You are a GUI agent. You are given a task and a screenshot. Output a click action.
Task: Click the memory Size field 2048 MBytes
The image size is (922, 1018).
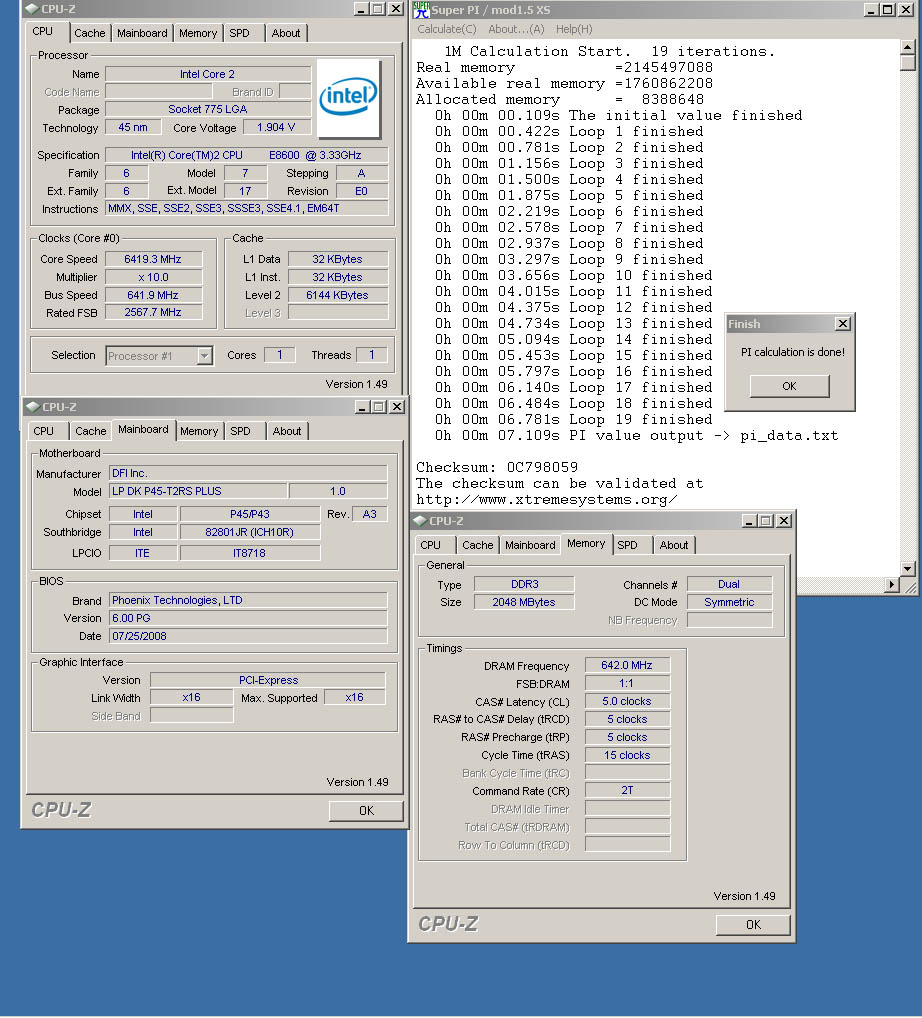524,602
